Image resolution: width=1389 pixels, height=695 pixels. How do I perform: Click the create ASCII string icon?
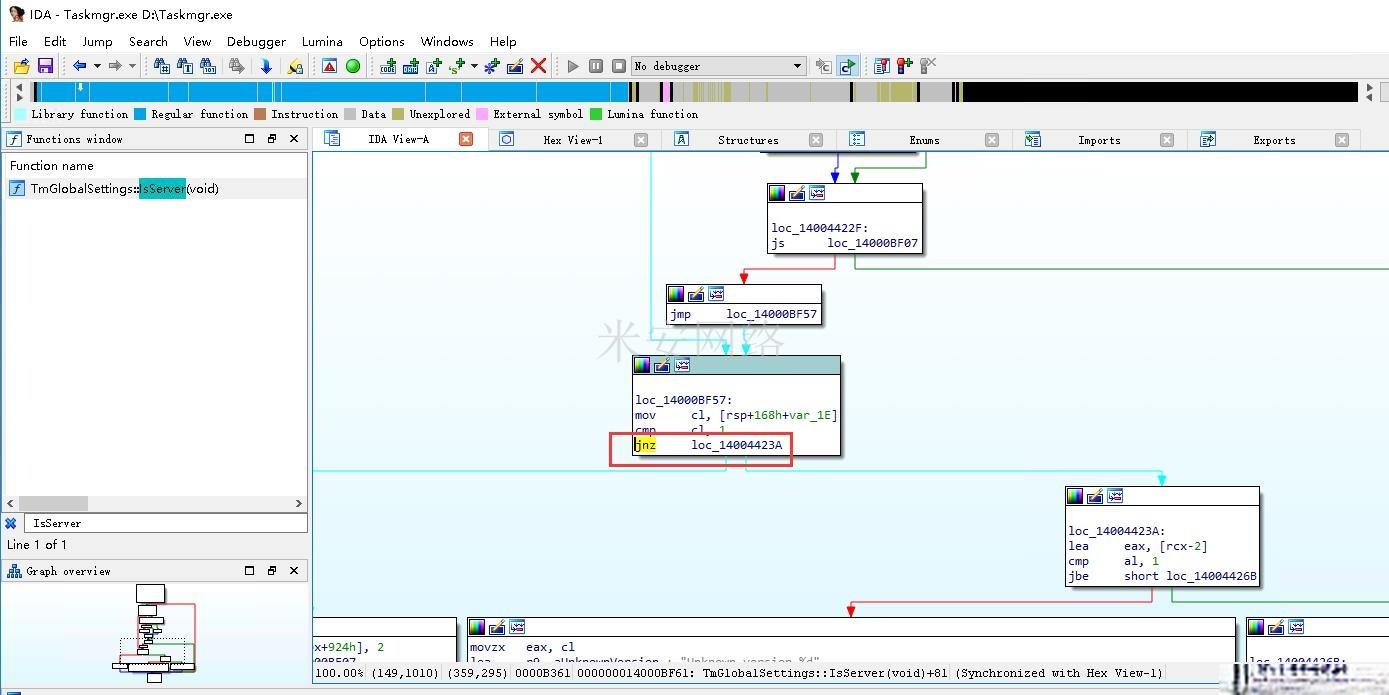click(434, 66)
